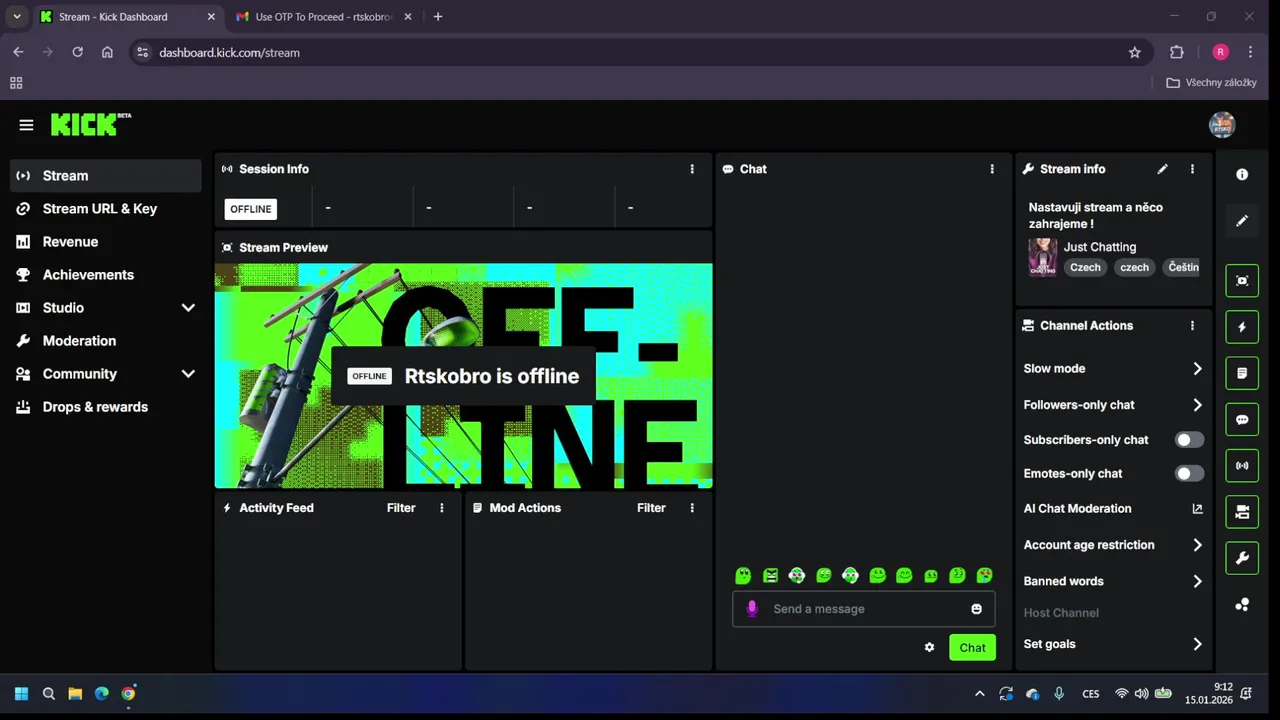Viewport: 1280px width, 720px height.
Task: Open Activity Feed three-dot menu
Action: click(x=442, y=508)
